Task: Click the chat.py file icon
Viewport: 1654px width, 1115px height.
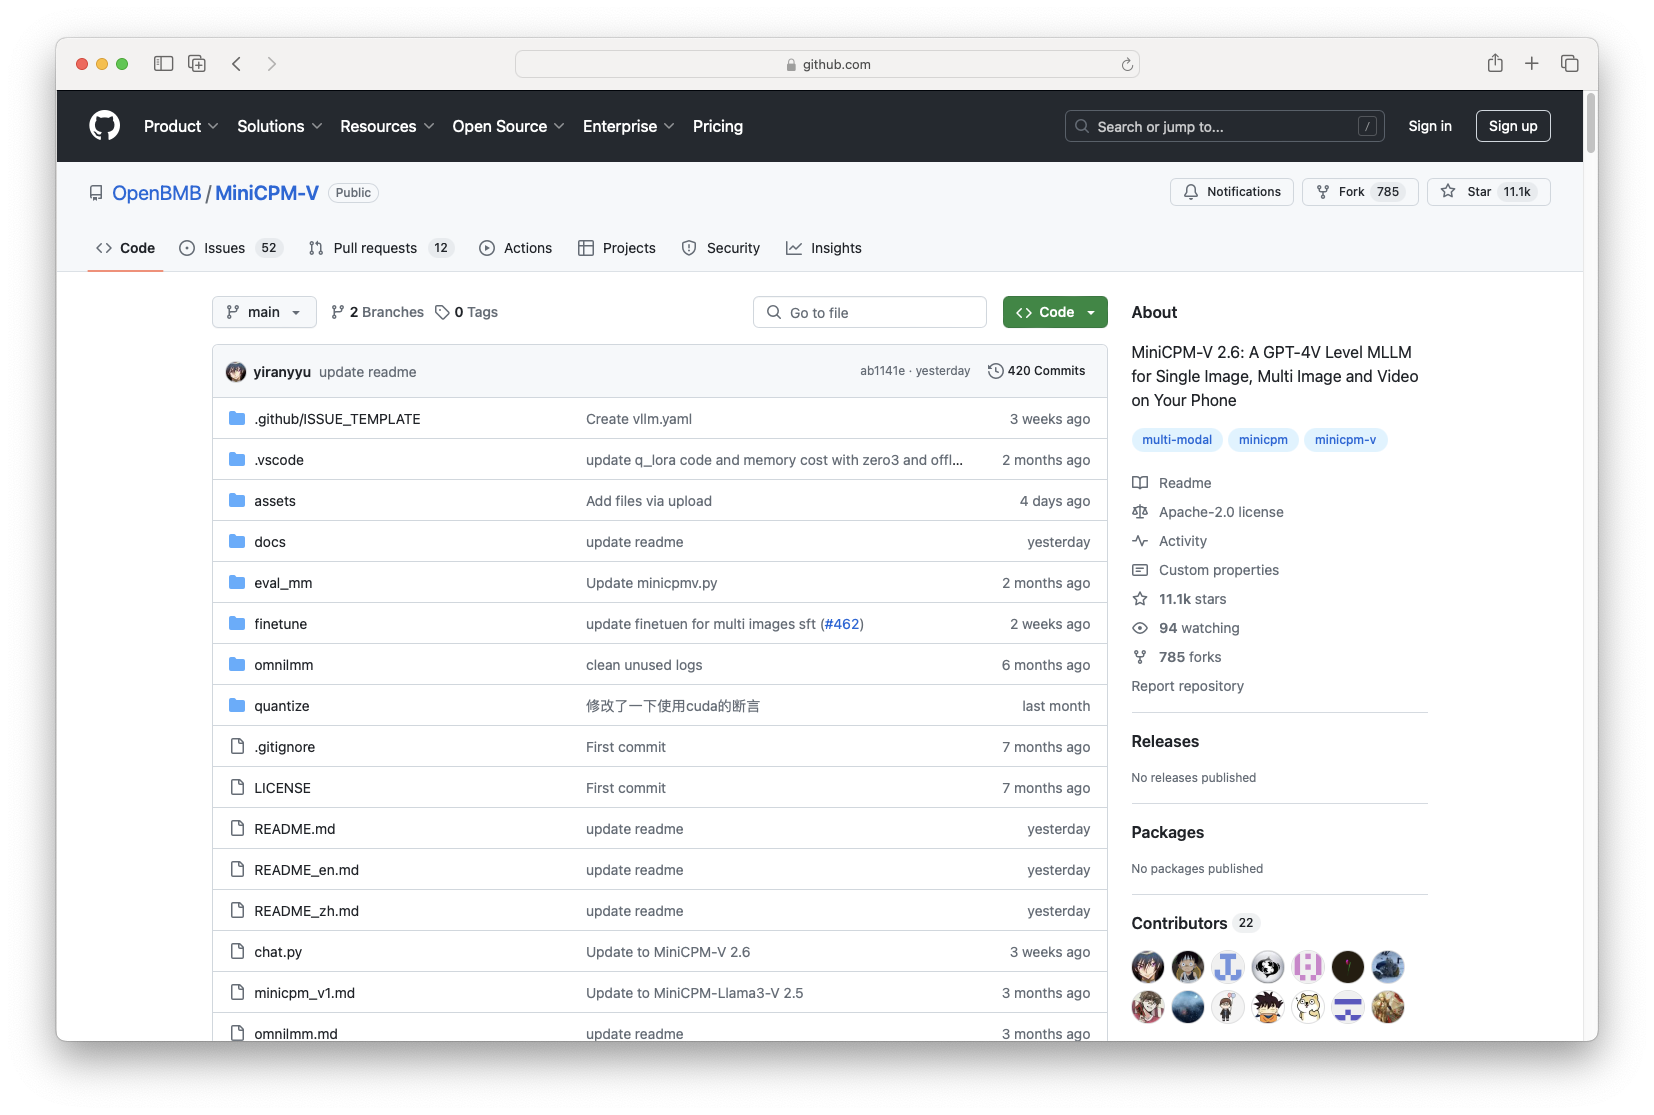Action: 237,951
